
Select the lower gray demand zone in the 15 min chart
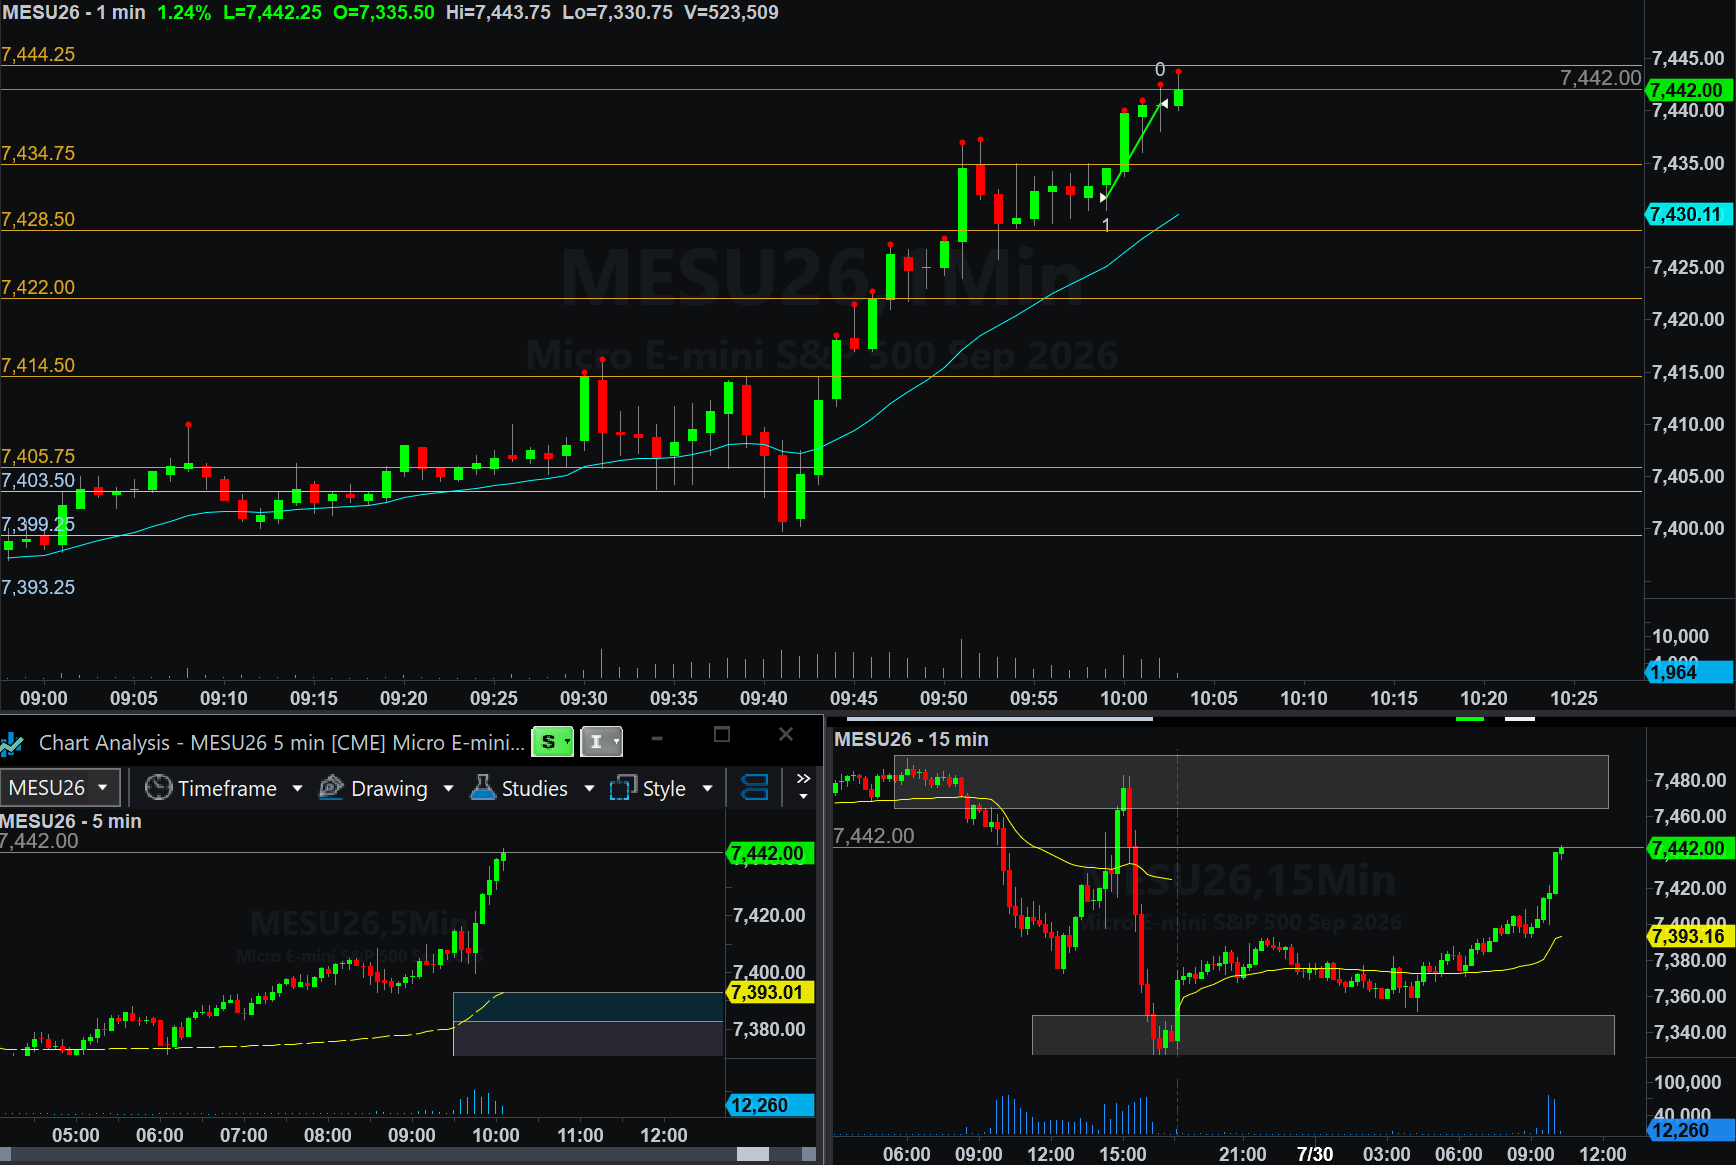tap(1323, 1034)
